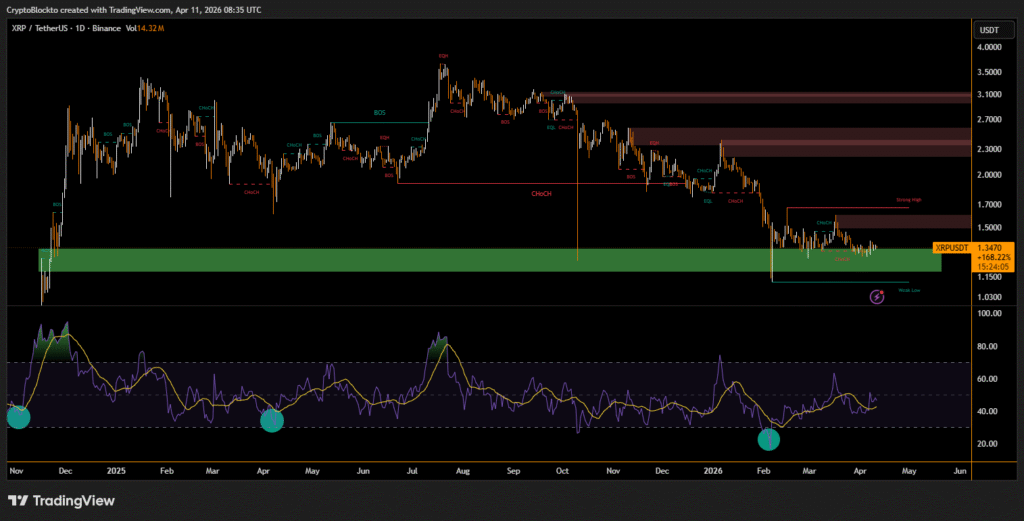Select the Weak Low label

tap(909, 290)
